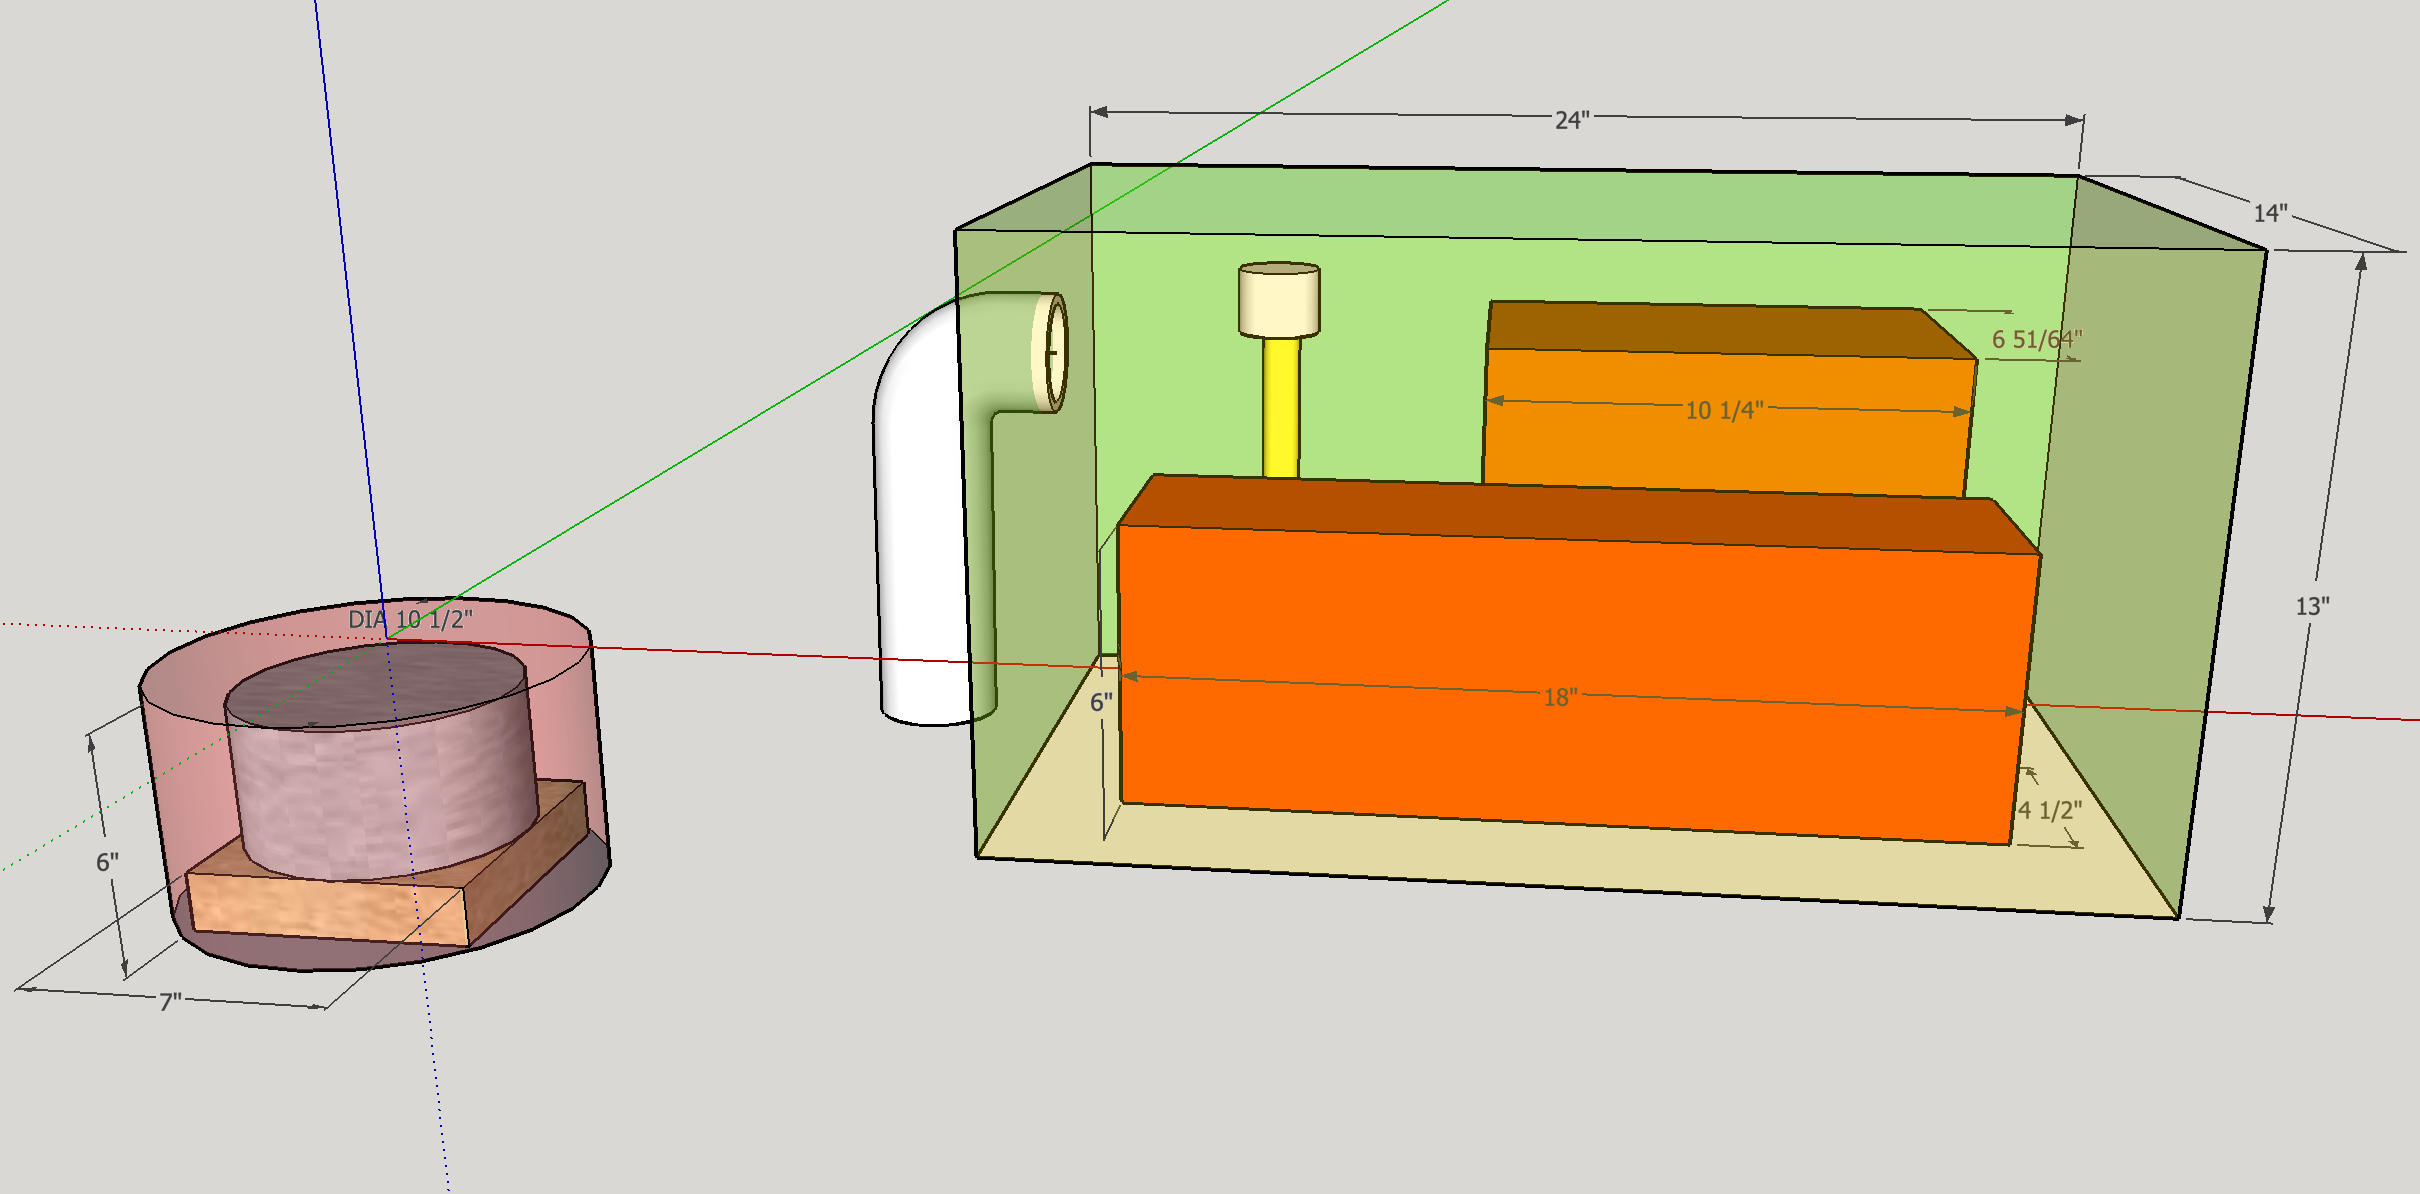Select the DIA 10 1/2" diameter label
Viewport: 2420px width, 1194px height.
pos(410,619)
